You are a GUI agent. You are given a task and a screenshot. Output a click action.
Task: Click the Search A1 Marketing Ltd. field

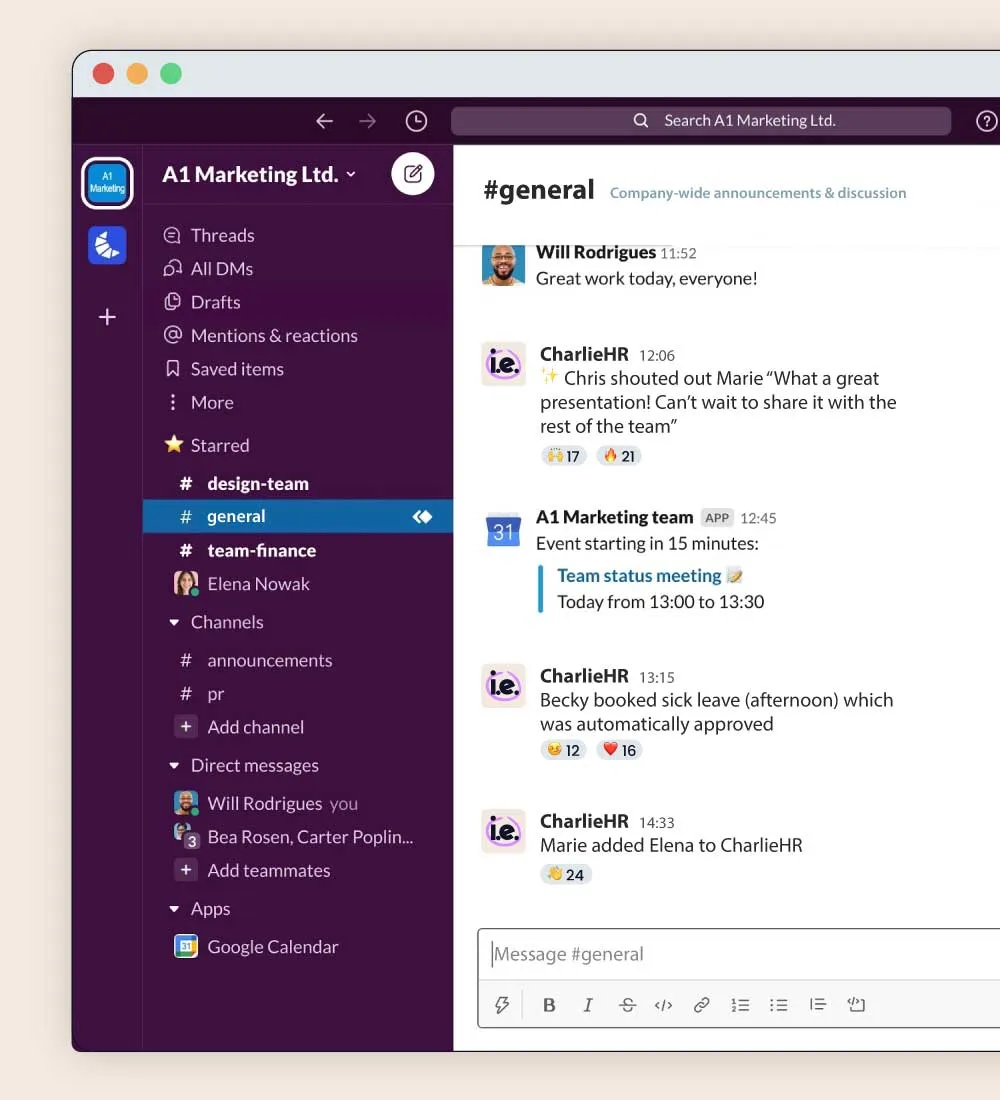coord(701,121)
